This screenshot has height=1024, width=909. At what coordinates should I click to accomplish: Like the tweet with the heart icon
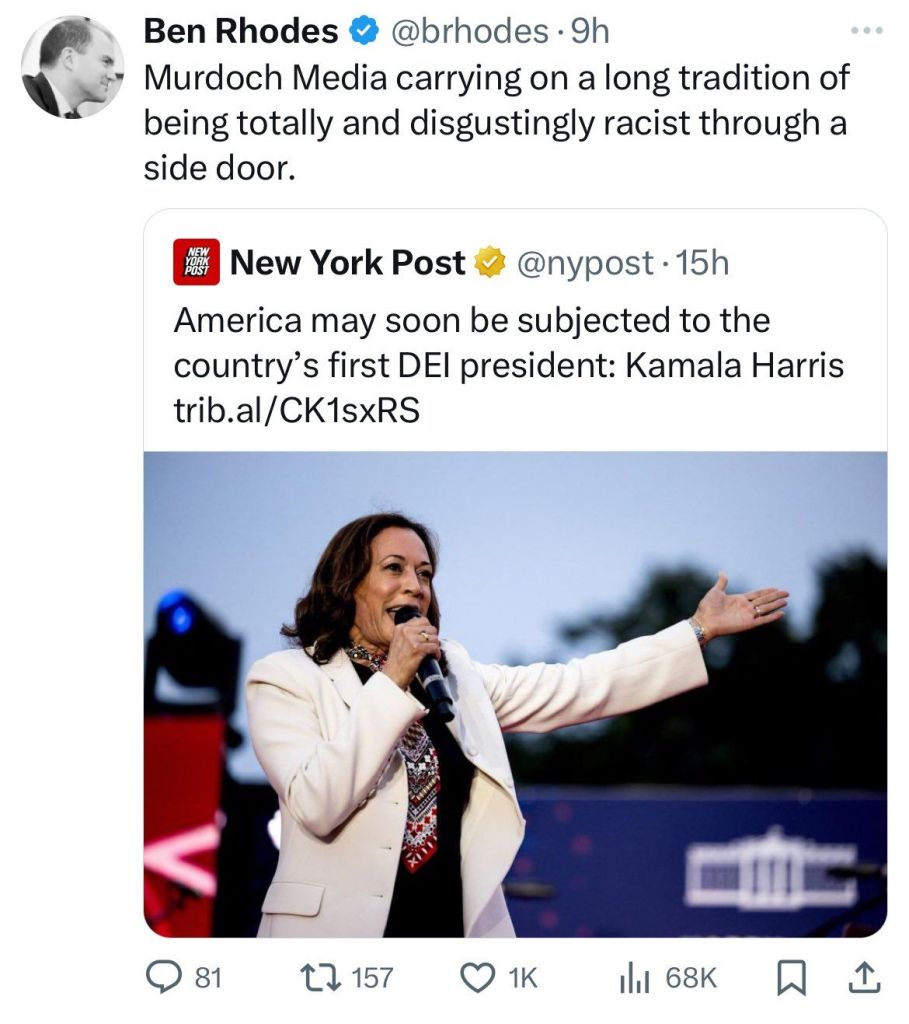click(x=480, y=977)
